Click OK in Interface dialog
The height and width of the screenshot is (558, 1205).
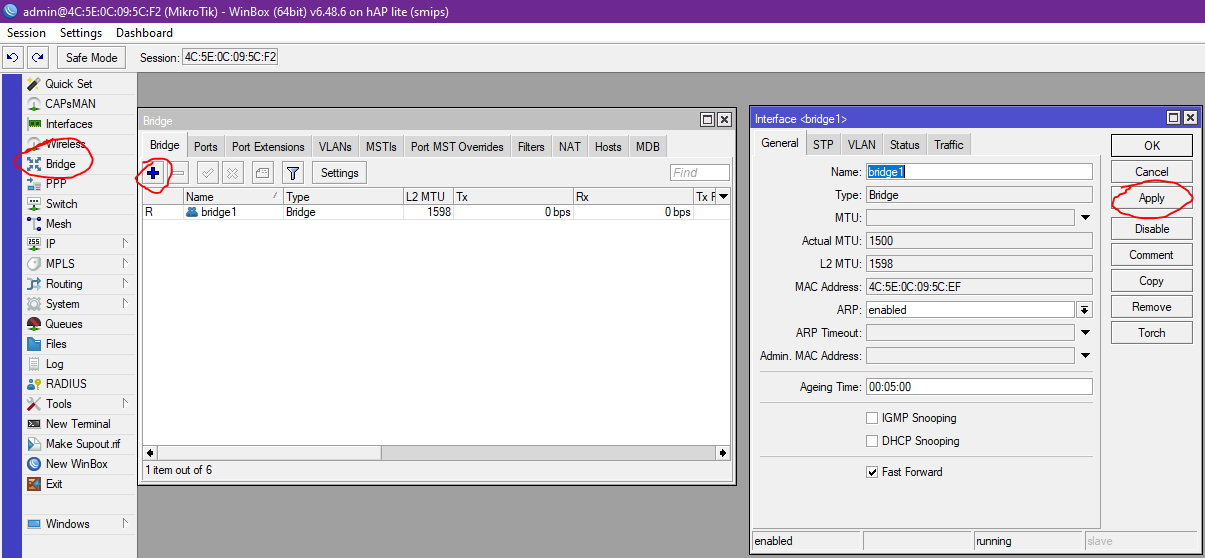1152,146
